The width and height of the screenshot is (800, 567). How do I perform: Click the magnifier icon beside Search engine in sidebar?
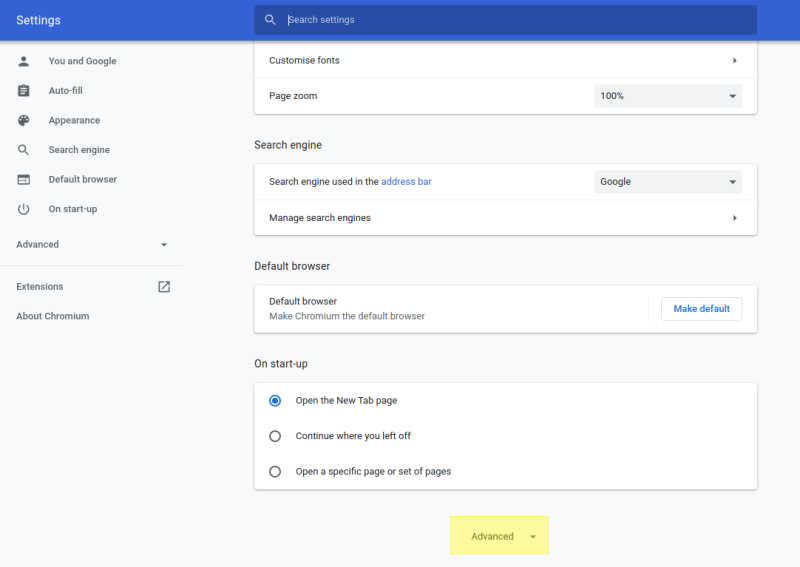[23, 150]
